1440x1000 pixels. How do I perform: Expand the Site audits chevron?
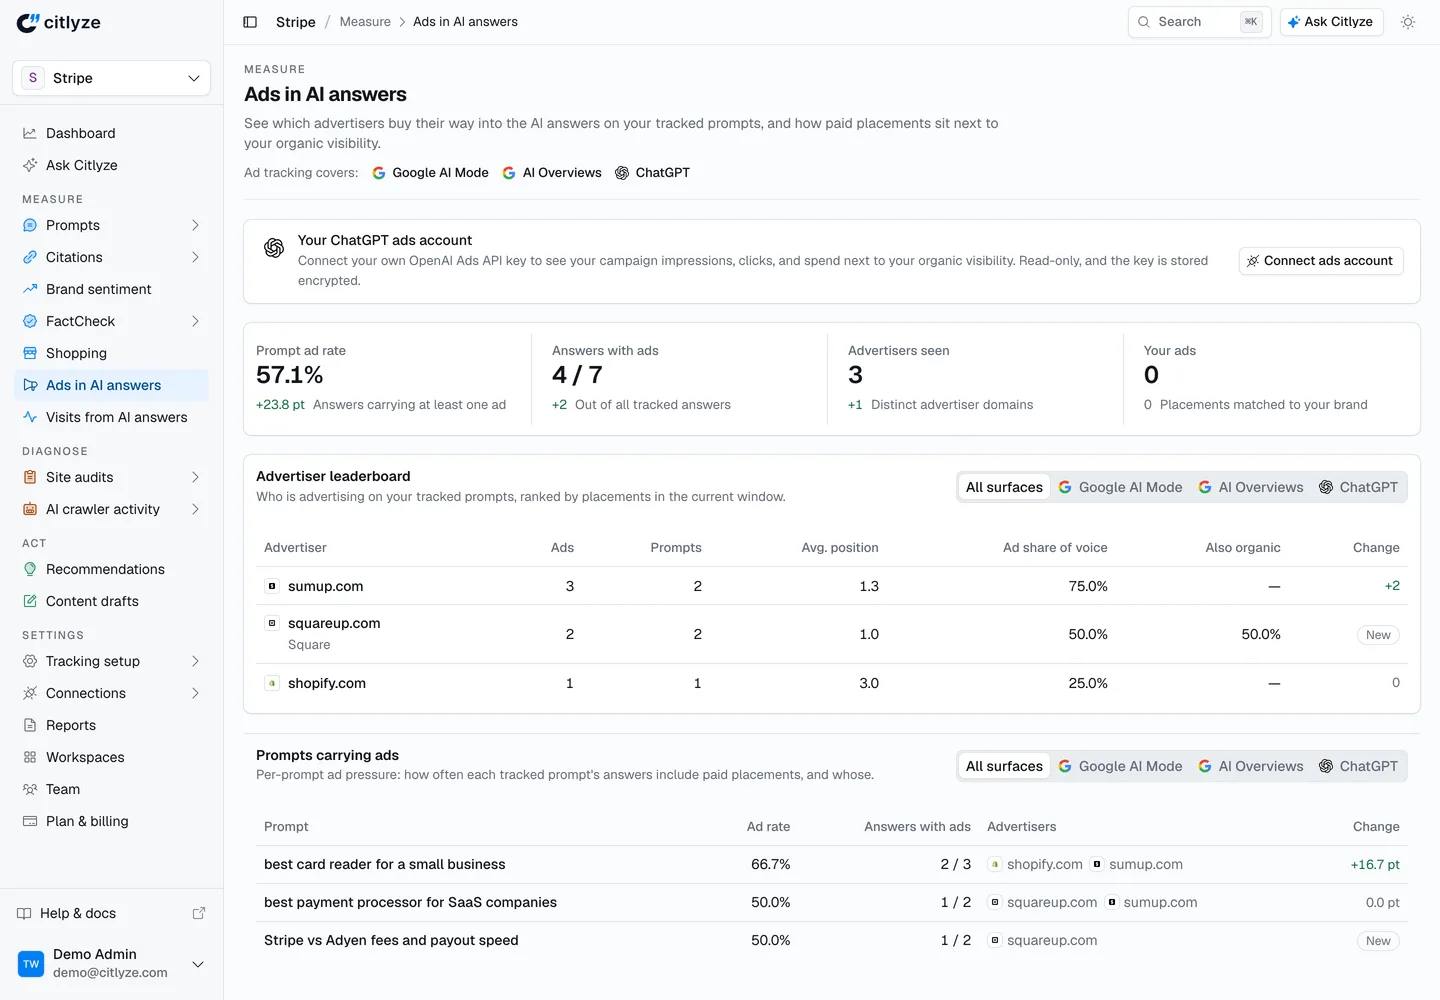[x=195, y=477]
